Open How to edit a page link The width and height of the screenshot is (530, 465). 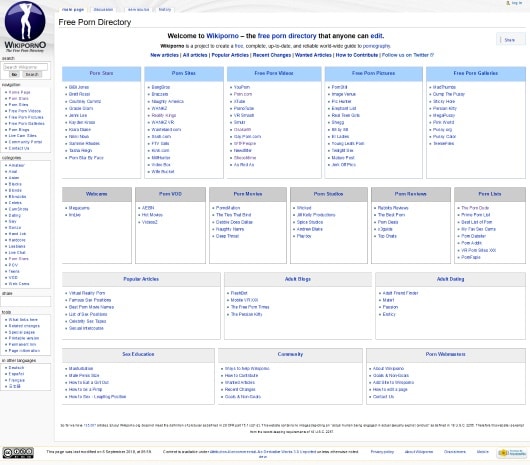coord(390,390)
